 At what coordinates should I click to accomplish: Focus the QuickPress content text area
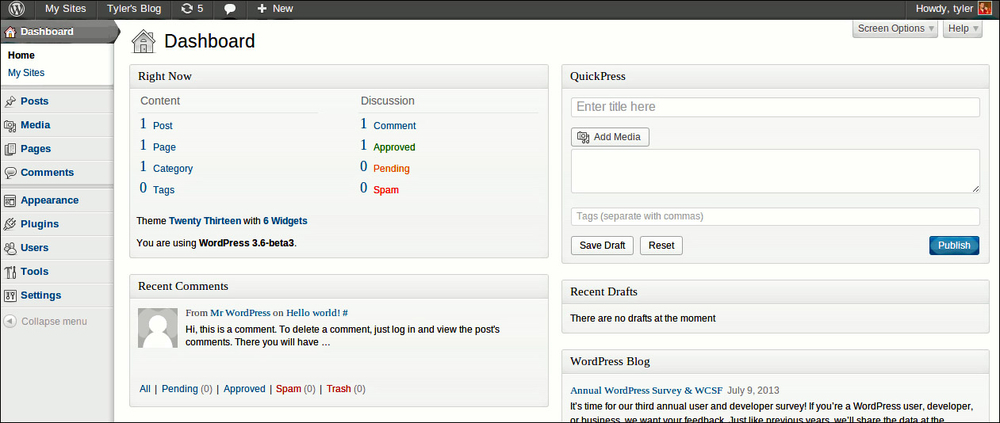pyautogui.click(x=775, y=171)
